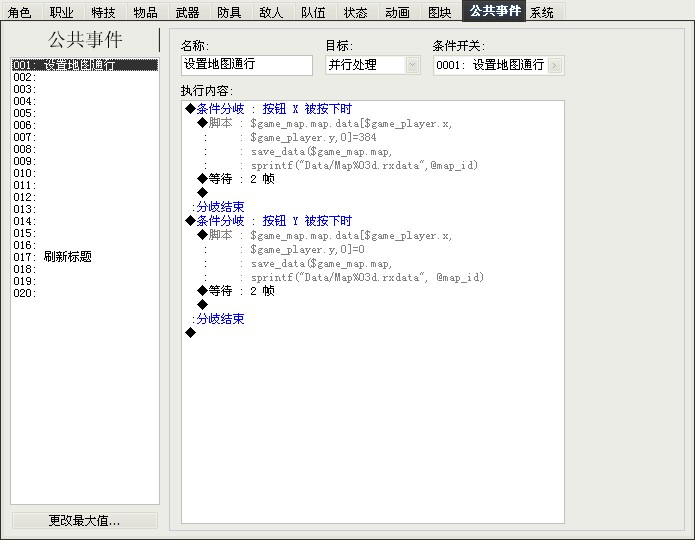This screenshot has height=540, width=695.
Task: Select script line ending with ]=384
Action: pos(312,137)
